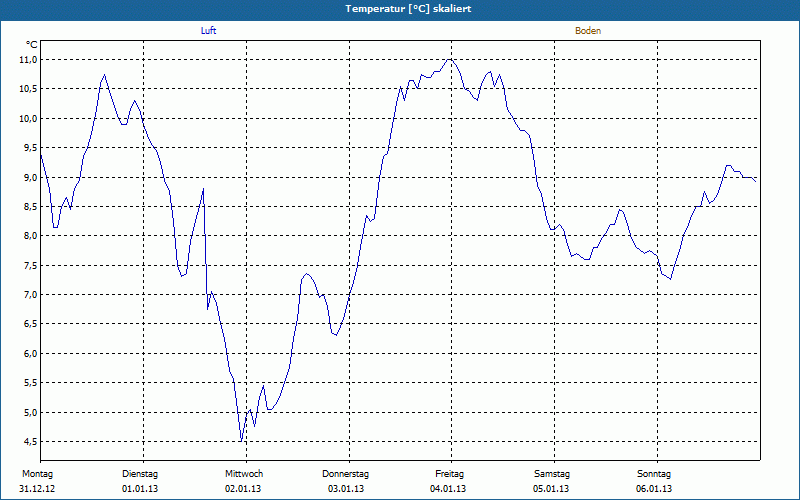800x500 pixels.
Task: Click the Freitag day label
Action: pyautogui.click(x=449, y=474)
